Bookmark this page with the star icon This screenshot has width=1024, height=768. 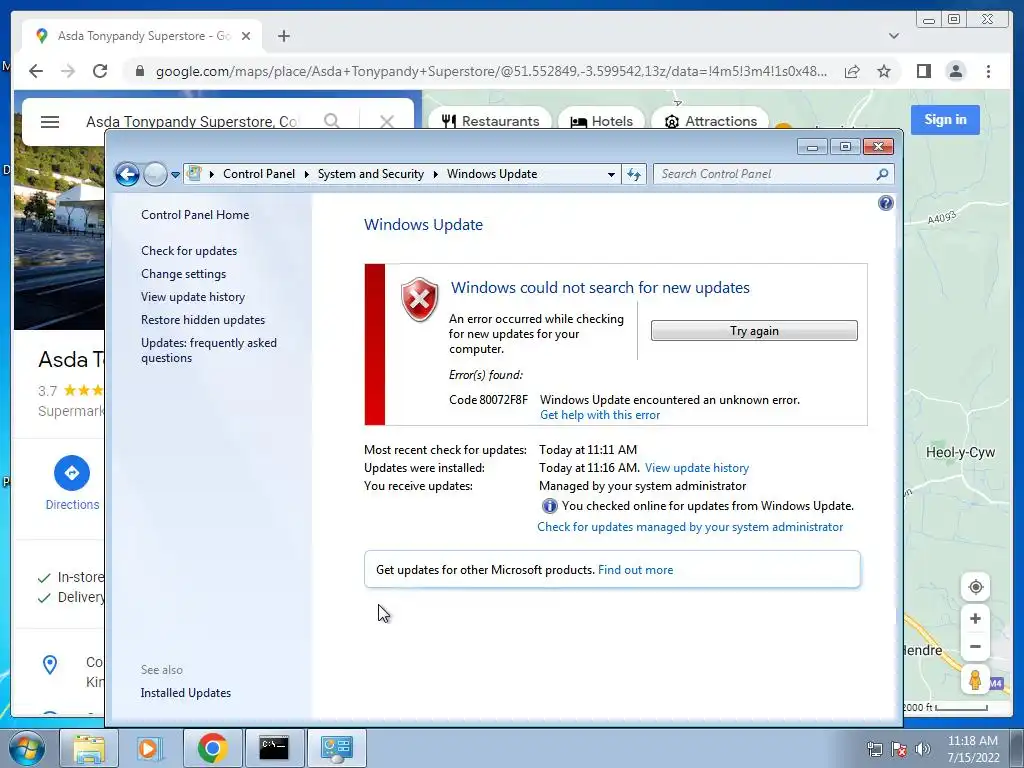884,71
